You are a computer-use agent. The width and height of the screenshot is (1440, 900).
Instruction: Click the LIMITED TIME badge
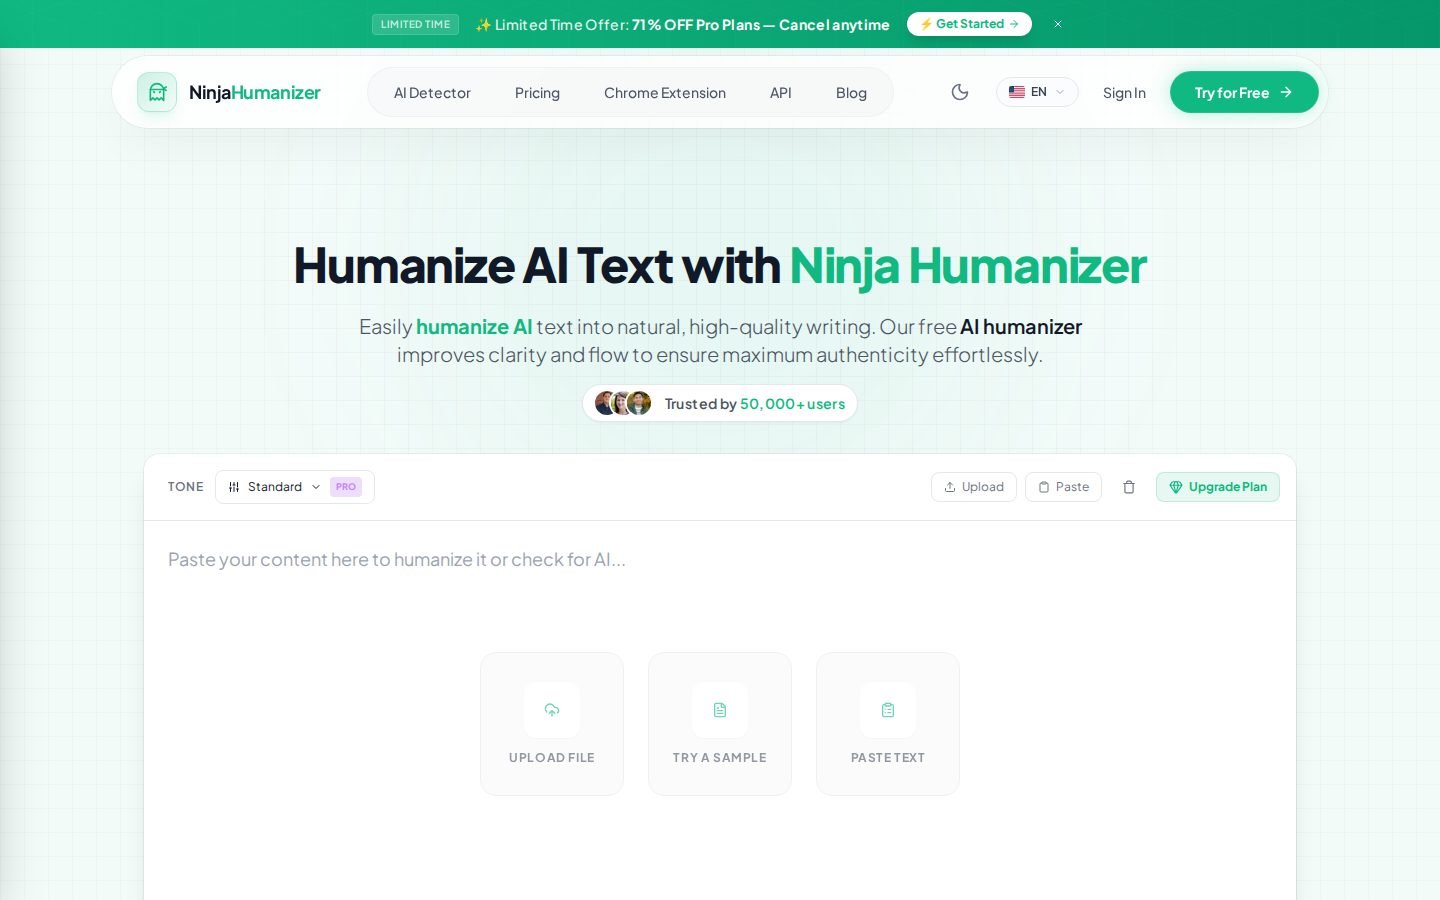415,24
